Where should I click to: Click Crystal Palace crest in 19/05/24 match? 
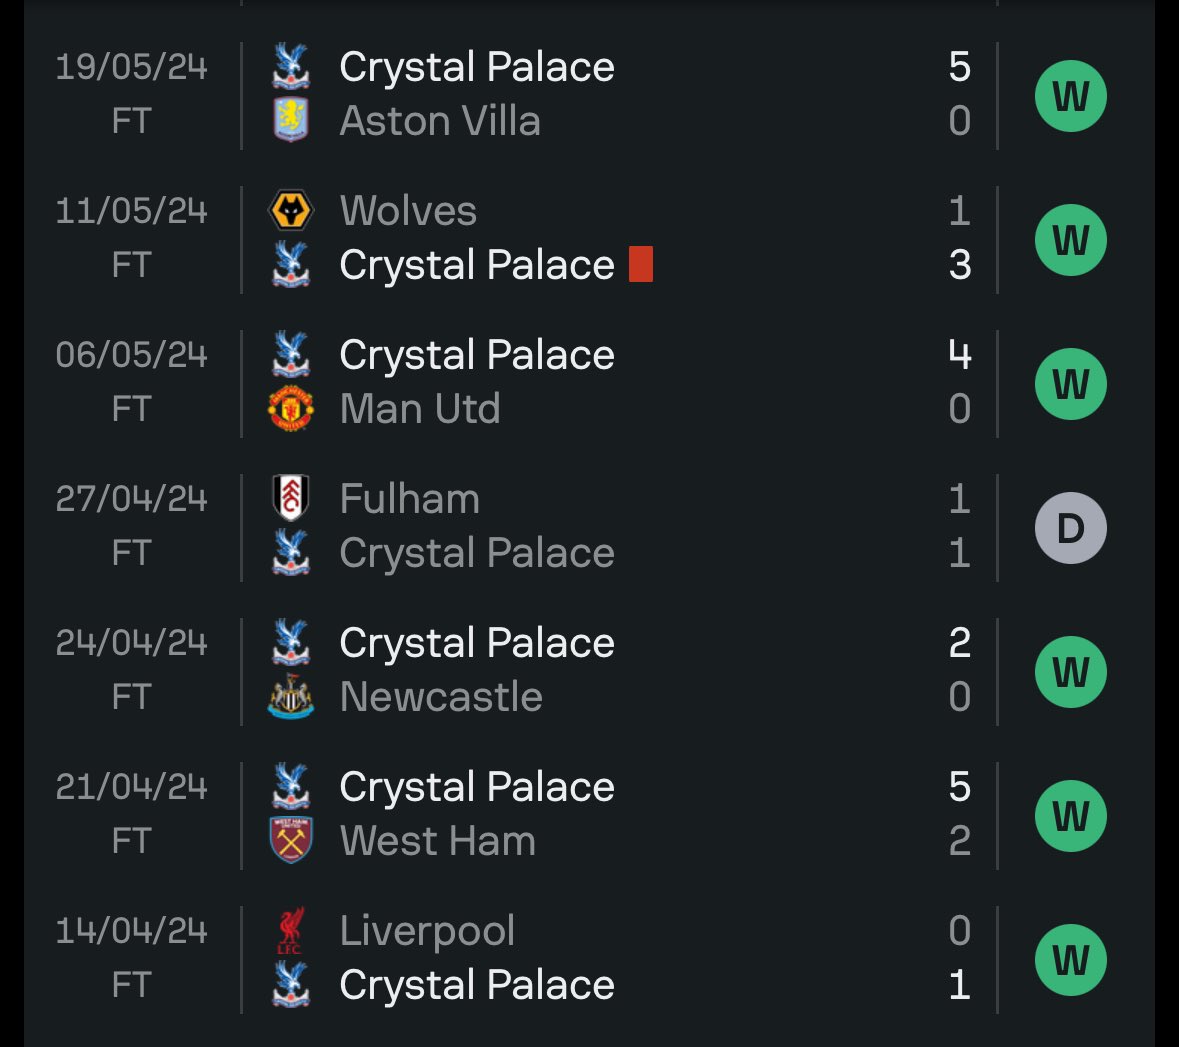[291, 66]
